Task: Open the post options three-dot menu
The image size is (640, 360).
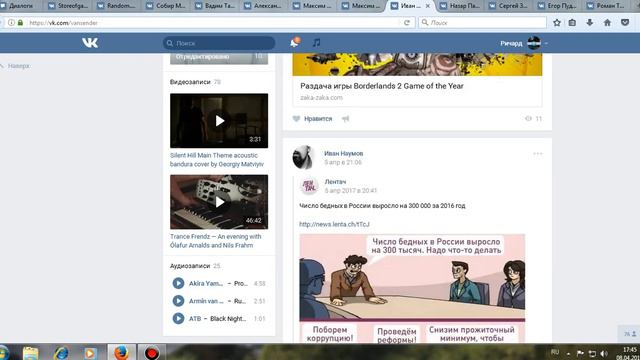Action: pyautogui.click(x=538, y=153)
